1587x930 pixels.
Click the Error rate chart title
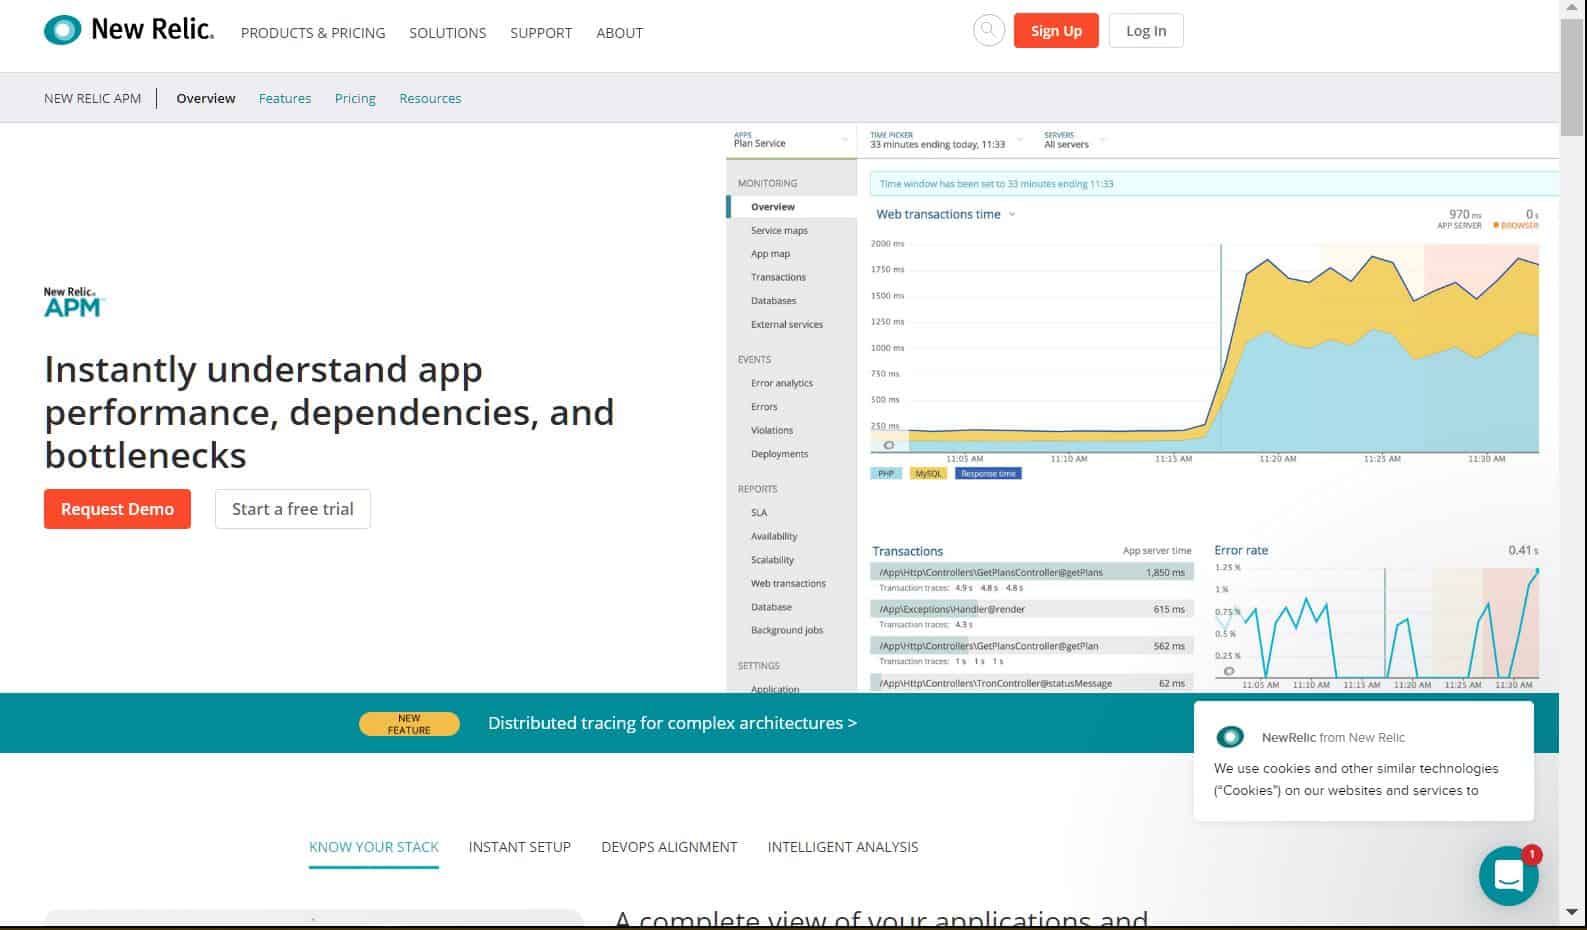pyautogui.click(x=1241, y=550)
